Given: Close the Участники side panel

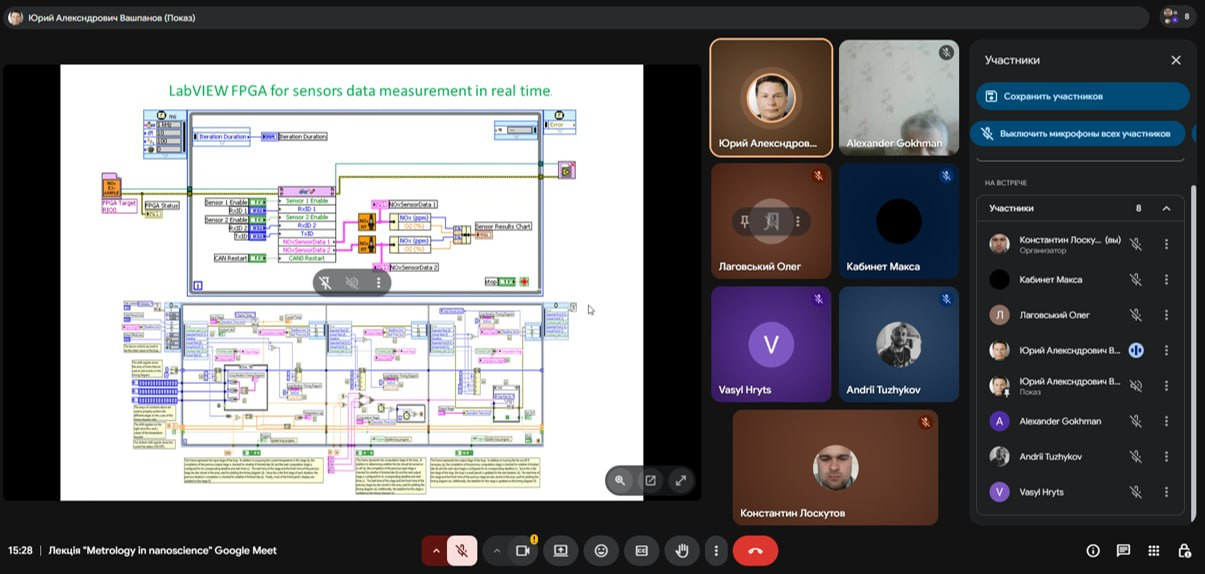Looking at the screenshot, I should tap(1176, 60).
